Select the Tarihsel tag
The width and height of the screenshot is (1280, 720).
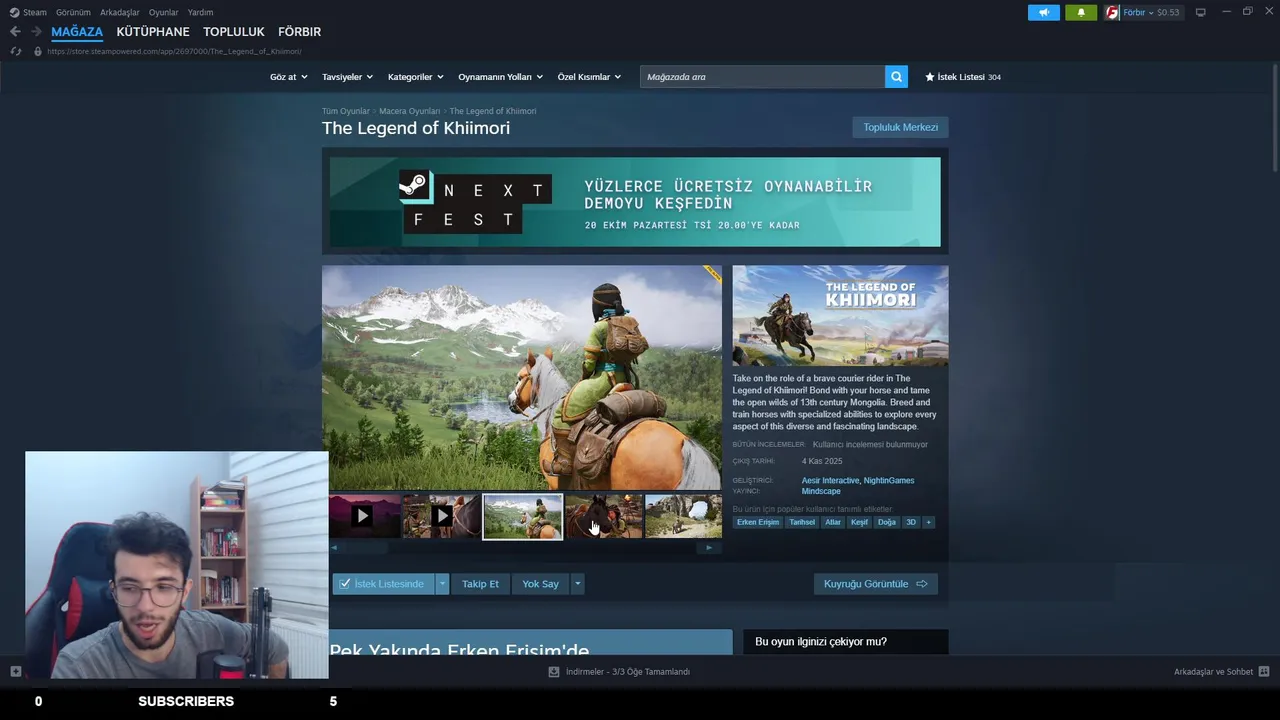click(x=802, y=522)
